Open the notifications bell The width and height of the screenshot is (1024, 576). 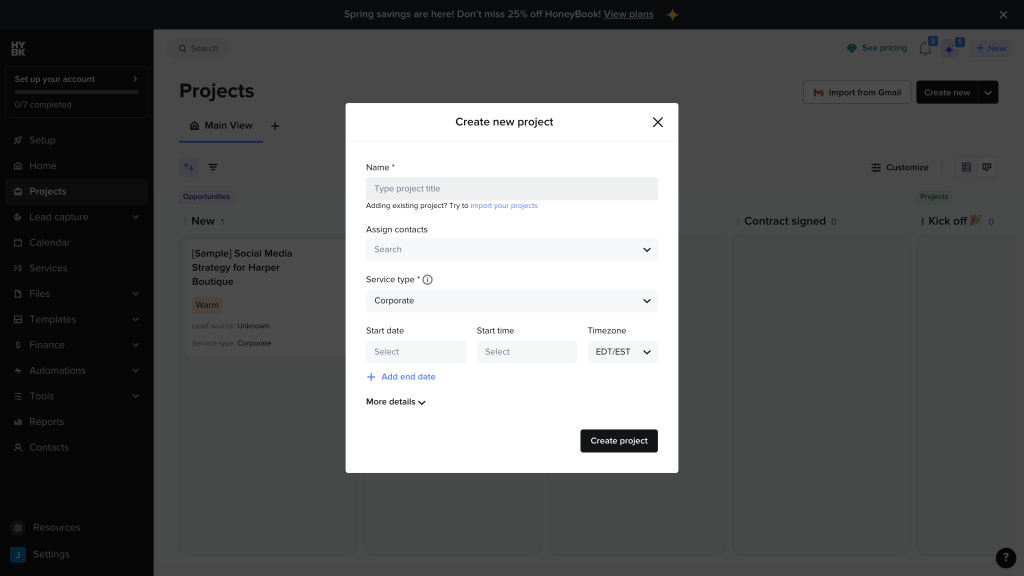pyautogui.click(x=925, y=48)
